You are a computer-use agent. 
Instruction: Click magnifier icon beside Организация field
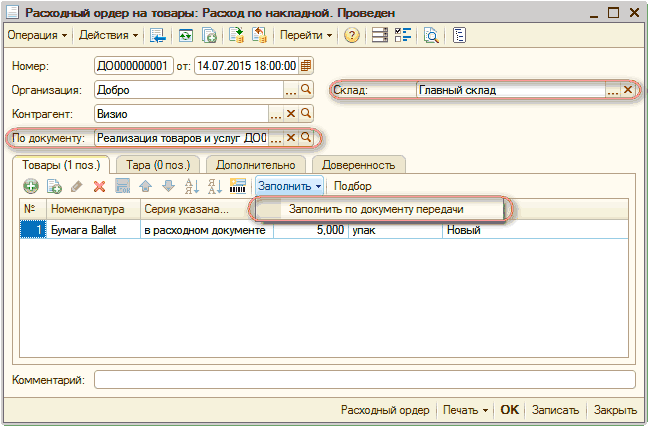click(x=306, y=90)
